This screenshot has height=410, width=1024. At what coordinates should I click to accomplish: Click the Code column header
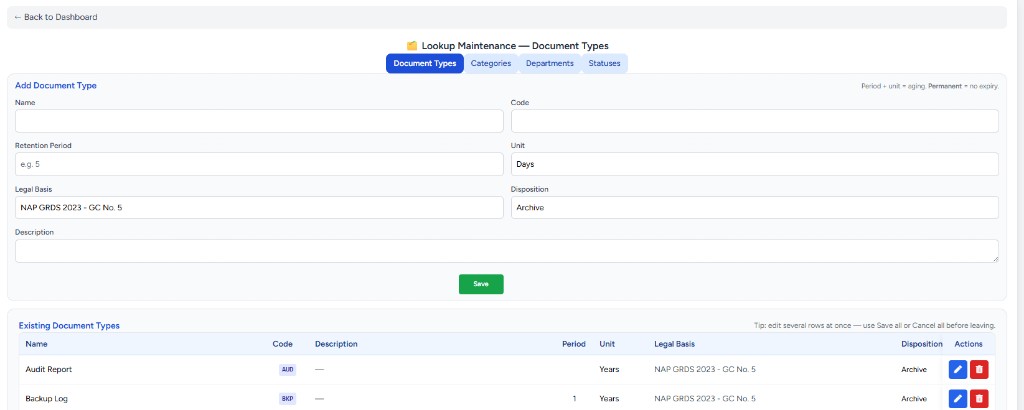[282, 344]
